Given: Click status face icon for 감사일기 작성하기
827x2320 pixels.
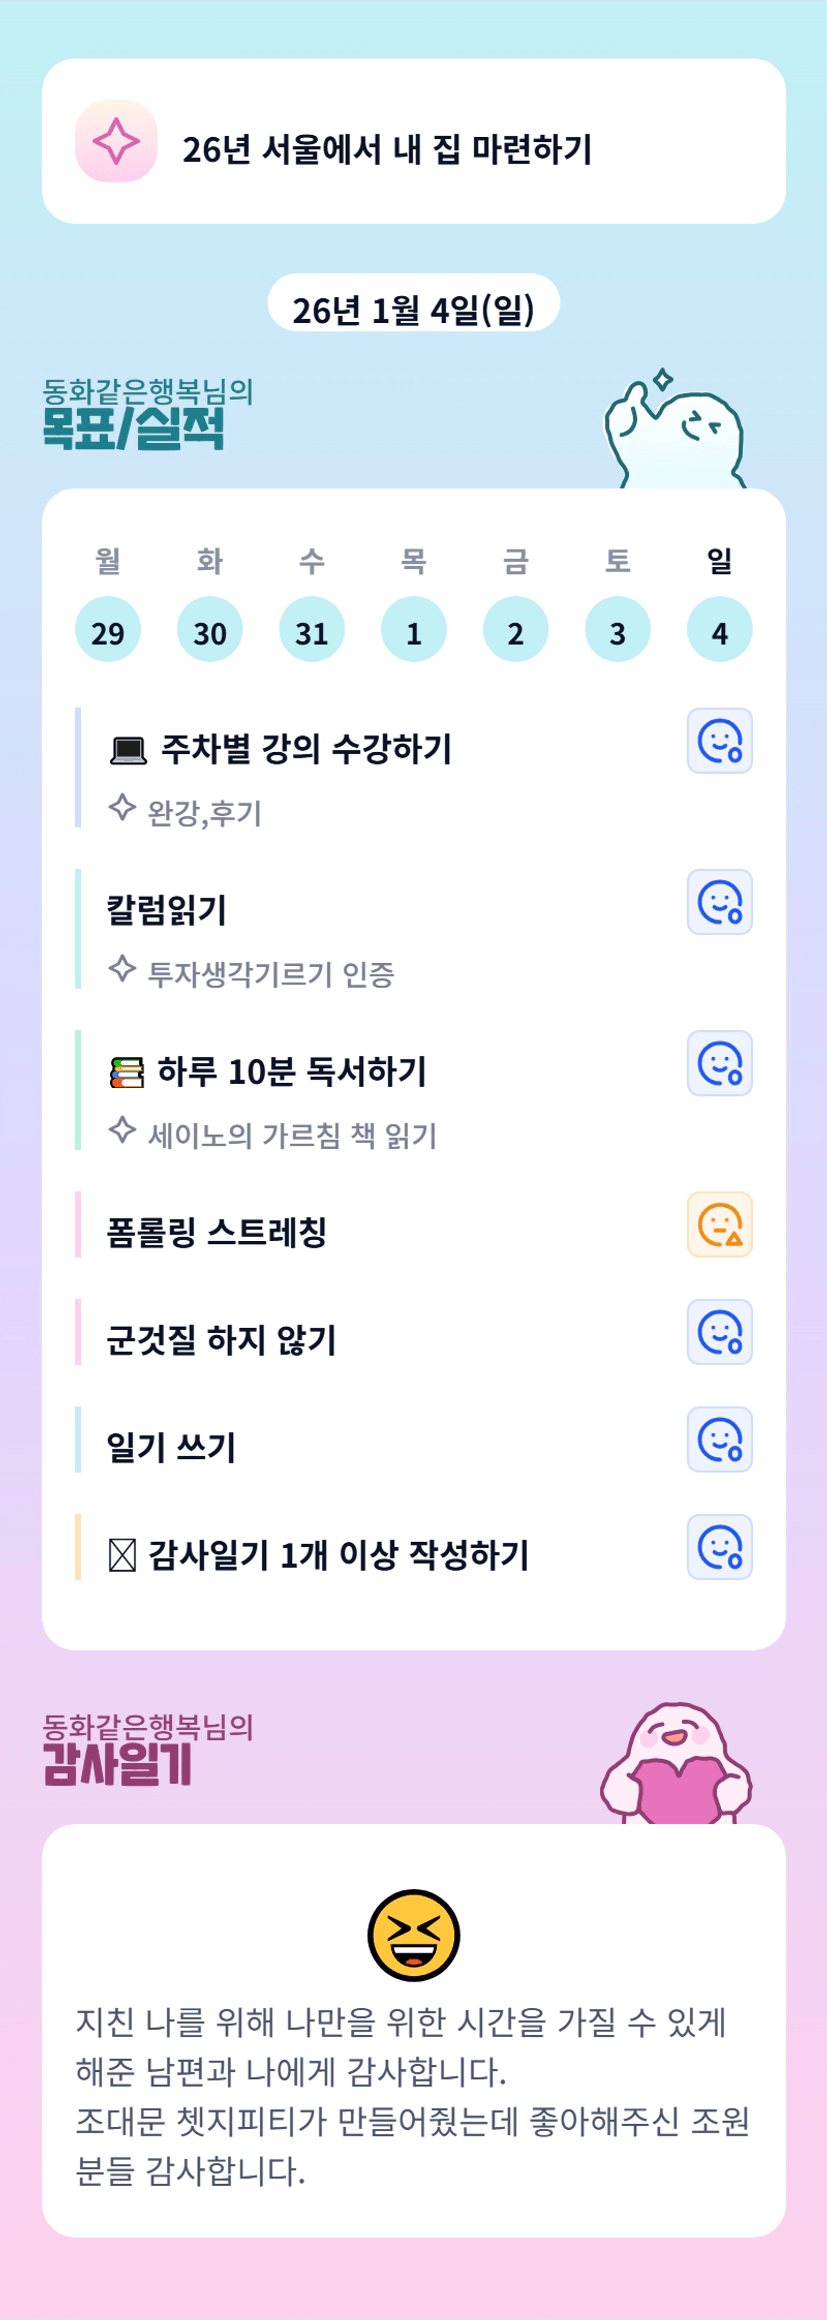Looking at the screenshot, I should coord(719,1547).
